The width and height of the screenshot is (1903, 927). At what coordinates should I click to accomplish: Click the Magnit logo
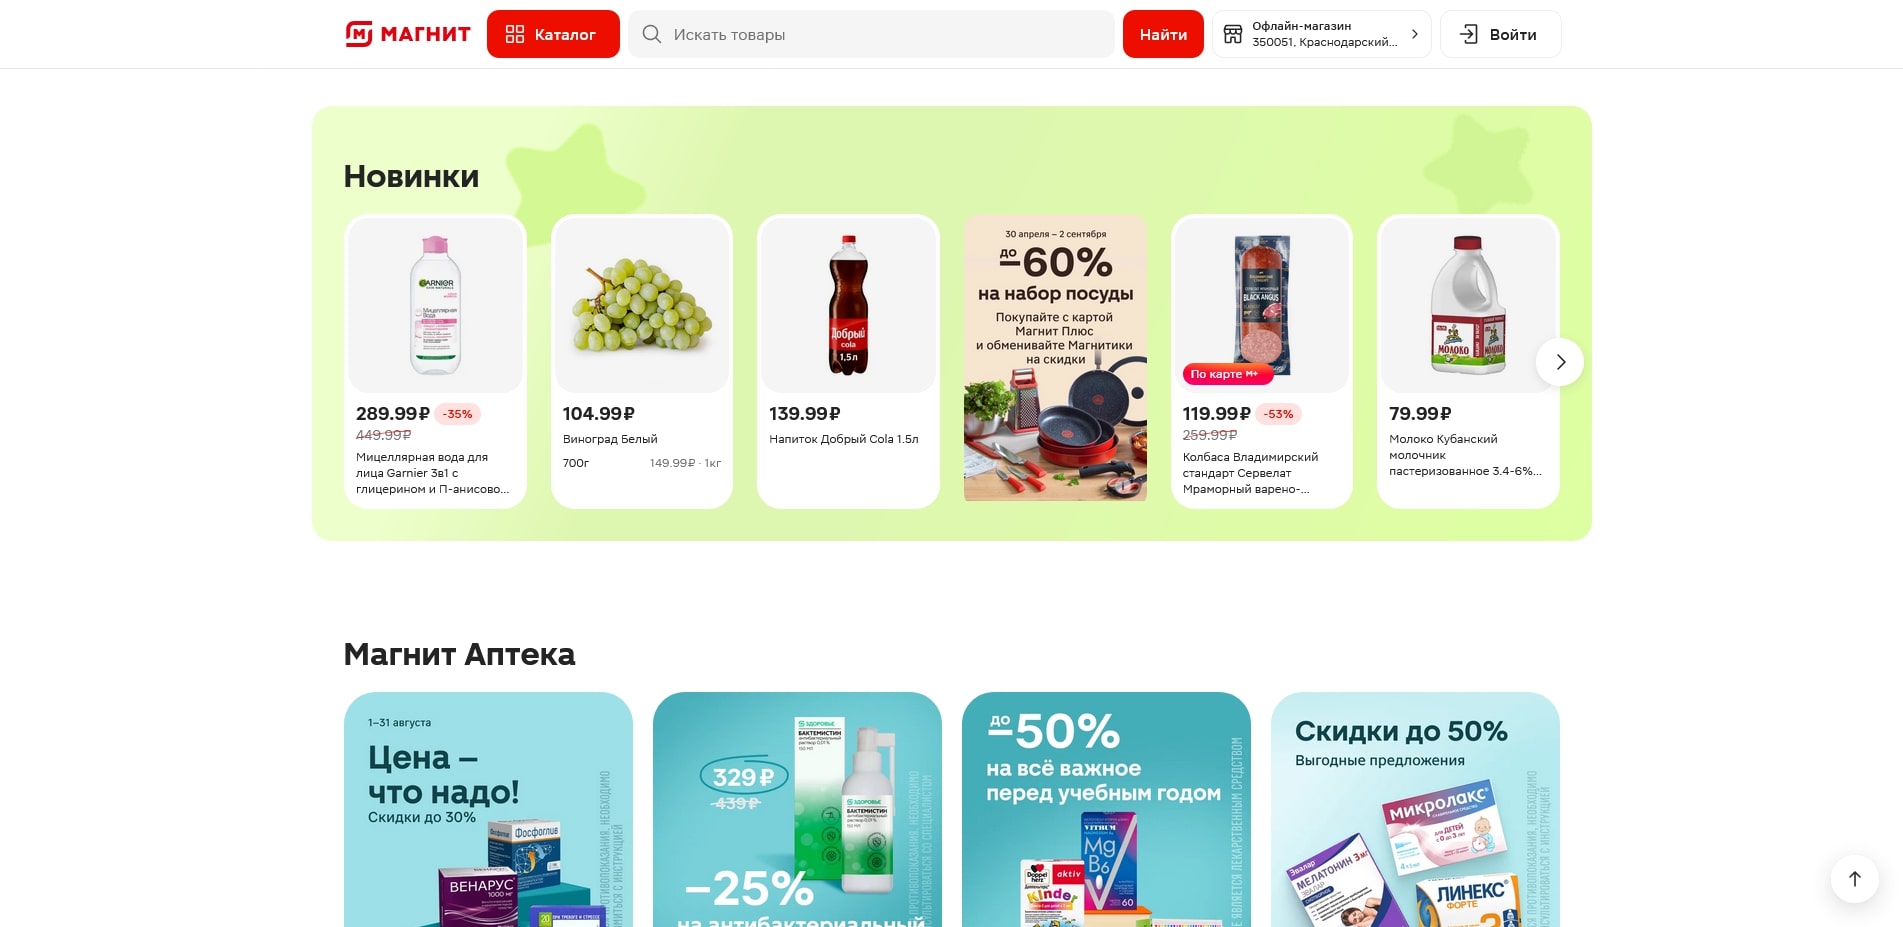(x=408, y=34)
